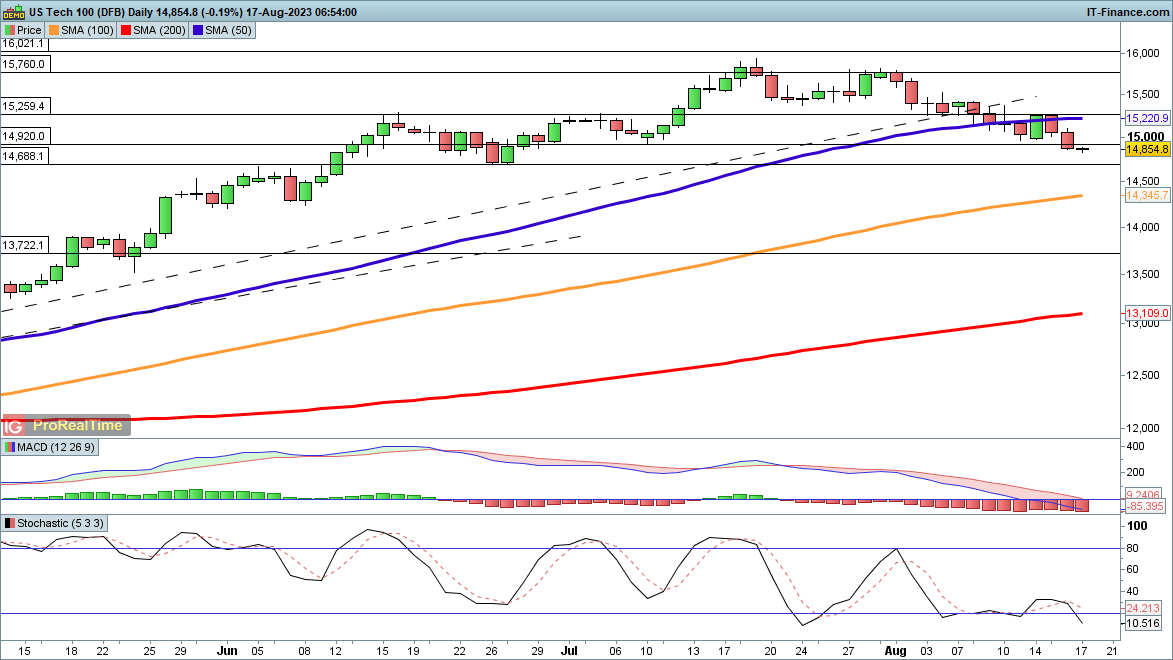Click the ProRealTime watermark text
The height and width of the screenshot is (660, 1173).
click(x=78, y=426)
